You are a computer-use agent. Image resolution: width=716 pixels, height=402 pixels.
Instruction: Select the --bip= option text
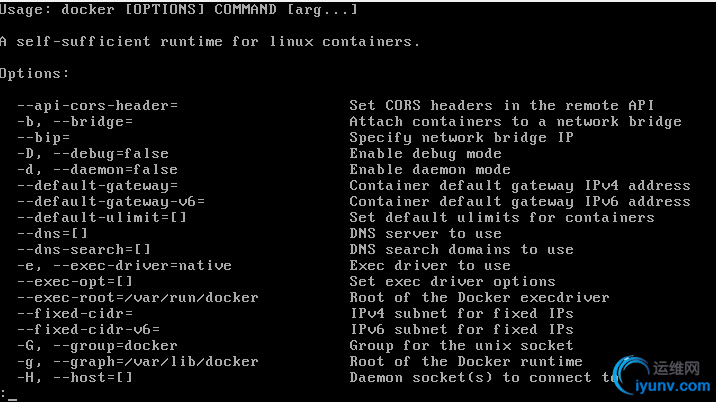tap(43, 138)
